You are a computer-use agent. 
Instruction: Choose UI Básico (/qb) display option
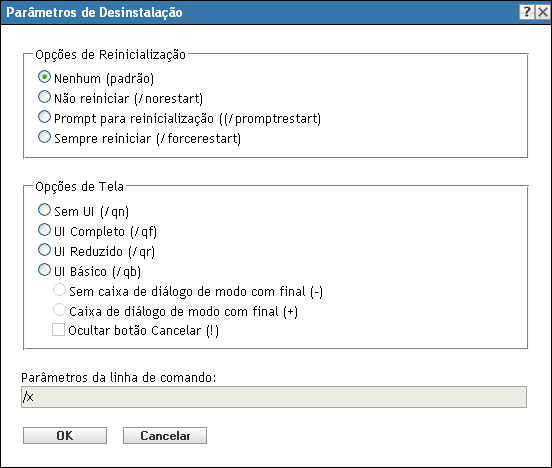coord(44,270)
